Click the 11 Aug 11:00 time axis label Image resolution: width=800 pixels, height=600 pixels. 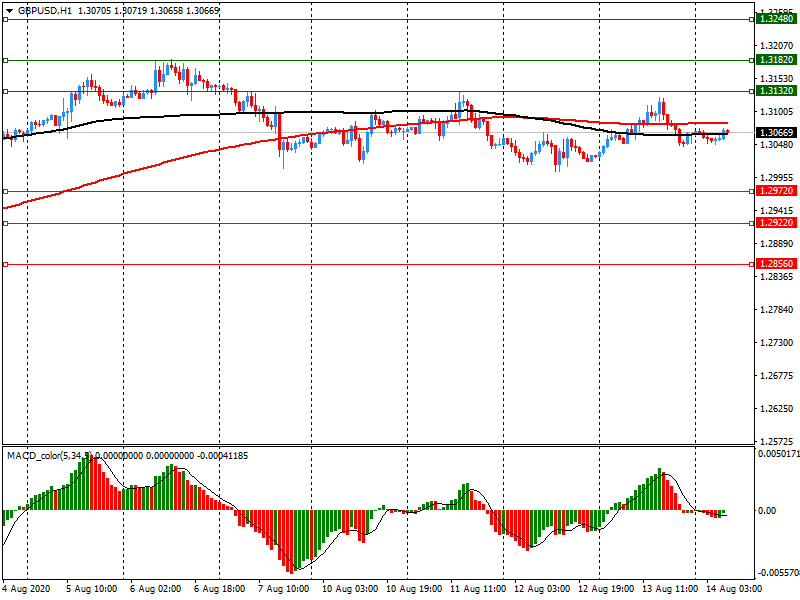click(476, 590)
